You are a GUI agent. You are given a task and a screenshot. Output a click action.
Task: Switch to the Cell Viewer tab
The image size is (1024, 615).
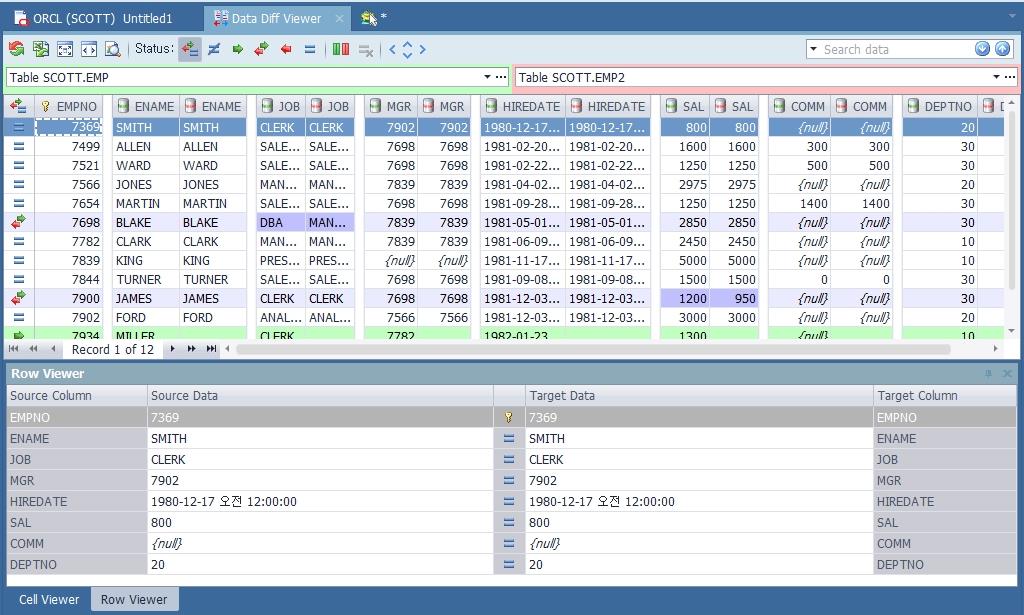click(x=49, y=599)
